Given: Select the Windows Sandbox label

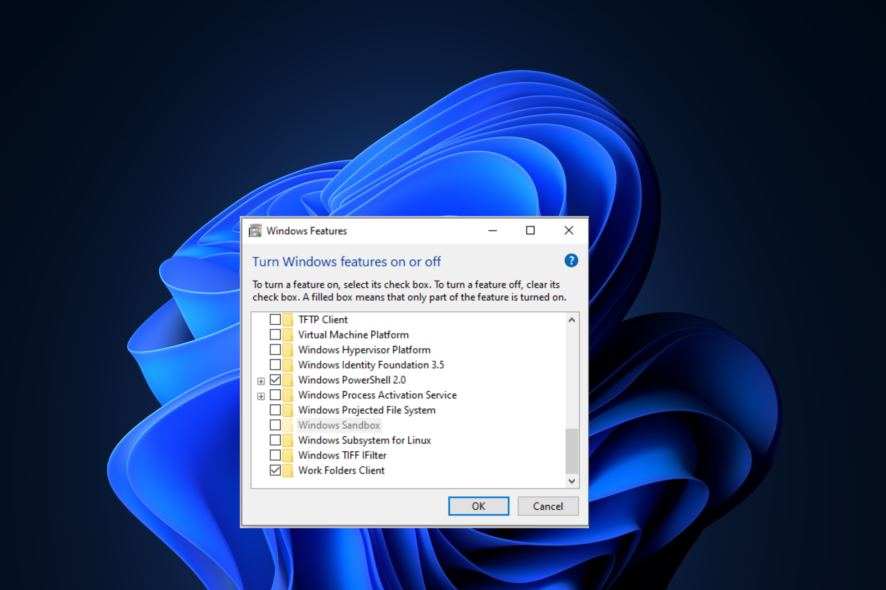Looking at the screenshot, I should coord(339,425).
